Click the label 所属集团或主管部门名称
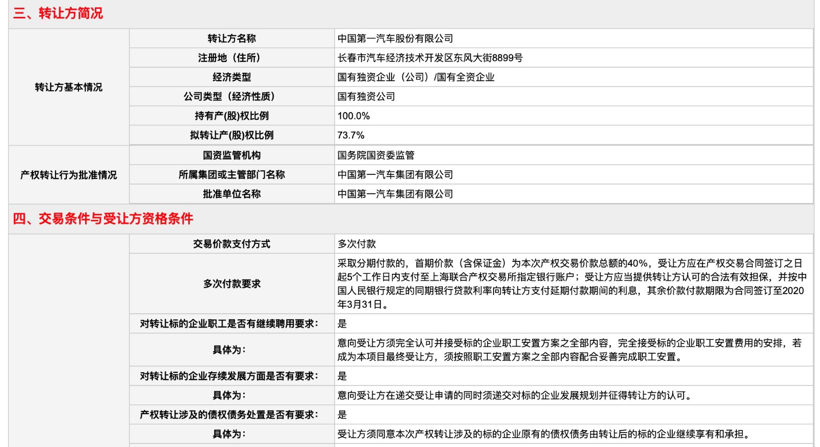The height and width of the screenshot is (447, 820). click(232, 175)
